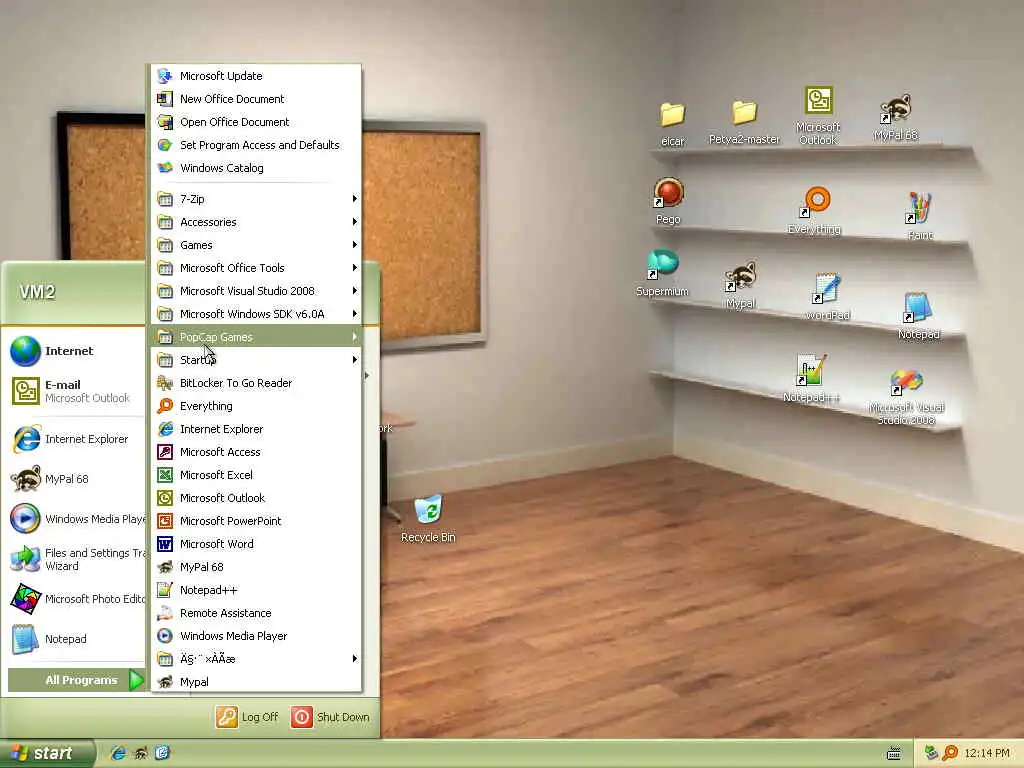Launch Notepad++ from the programs list
Viewport: 1024px width, 768px height.
tap(257, 590)
